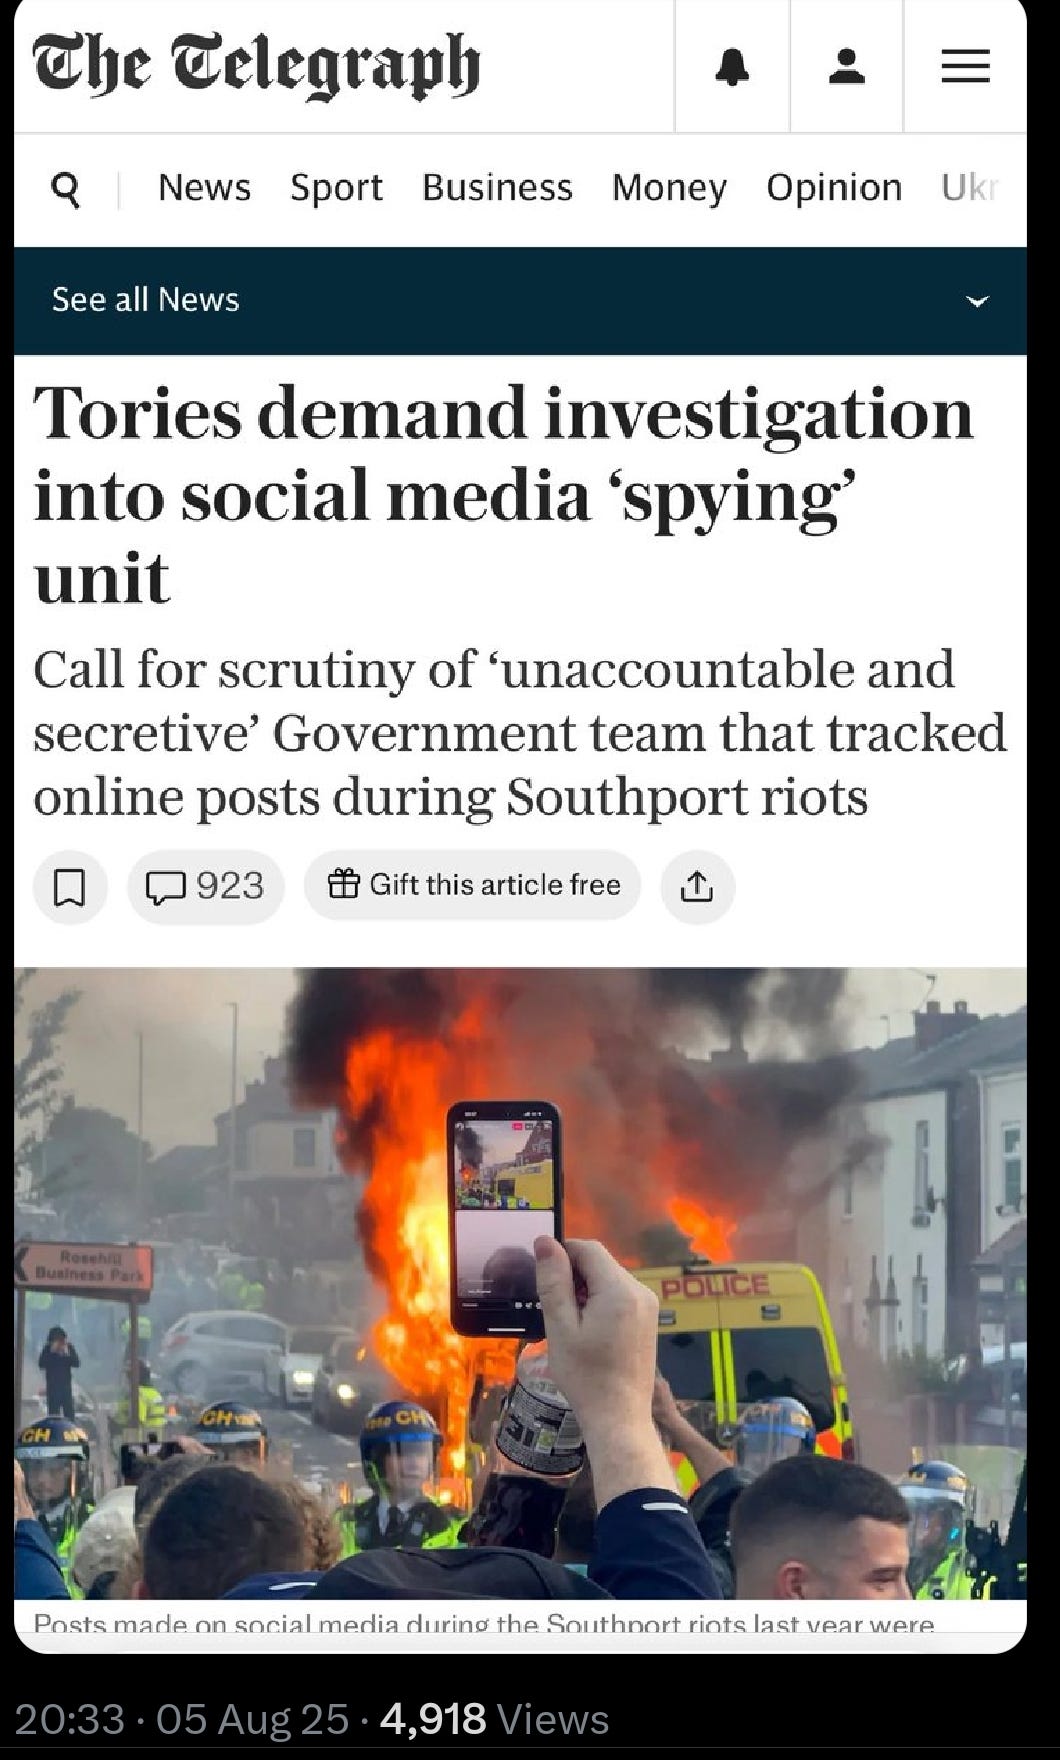Click Gift this article free
The height and width of the screenshot is (1760, 1060).
point(472,885)
